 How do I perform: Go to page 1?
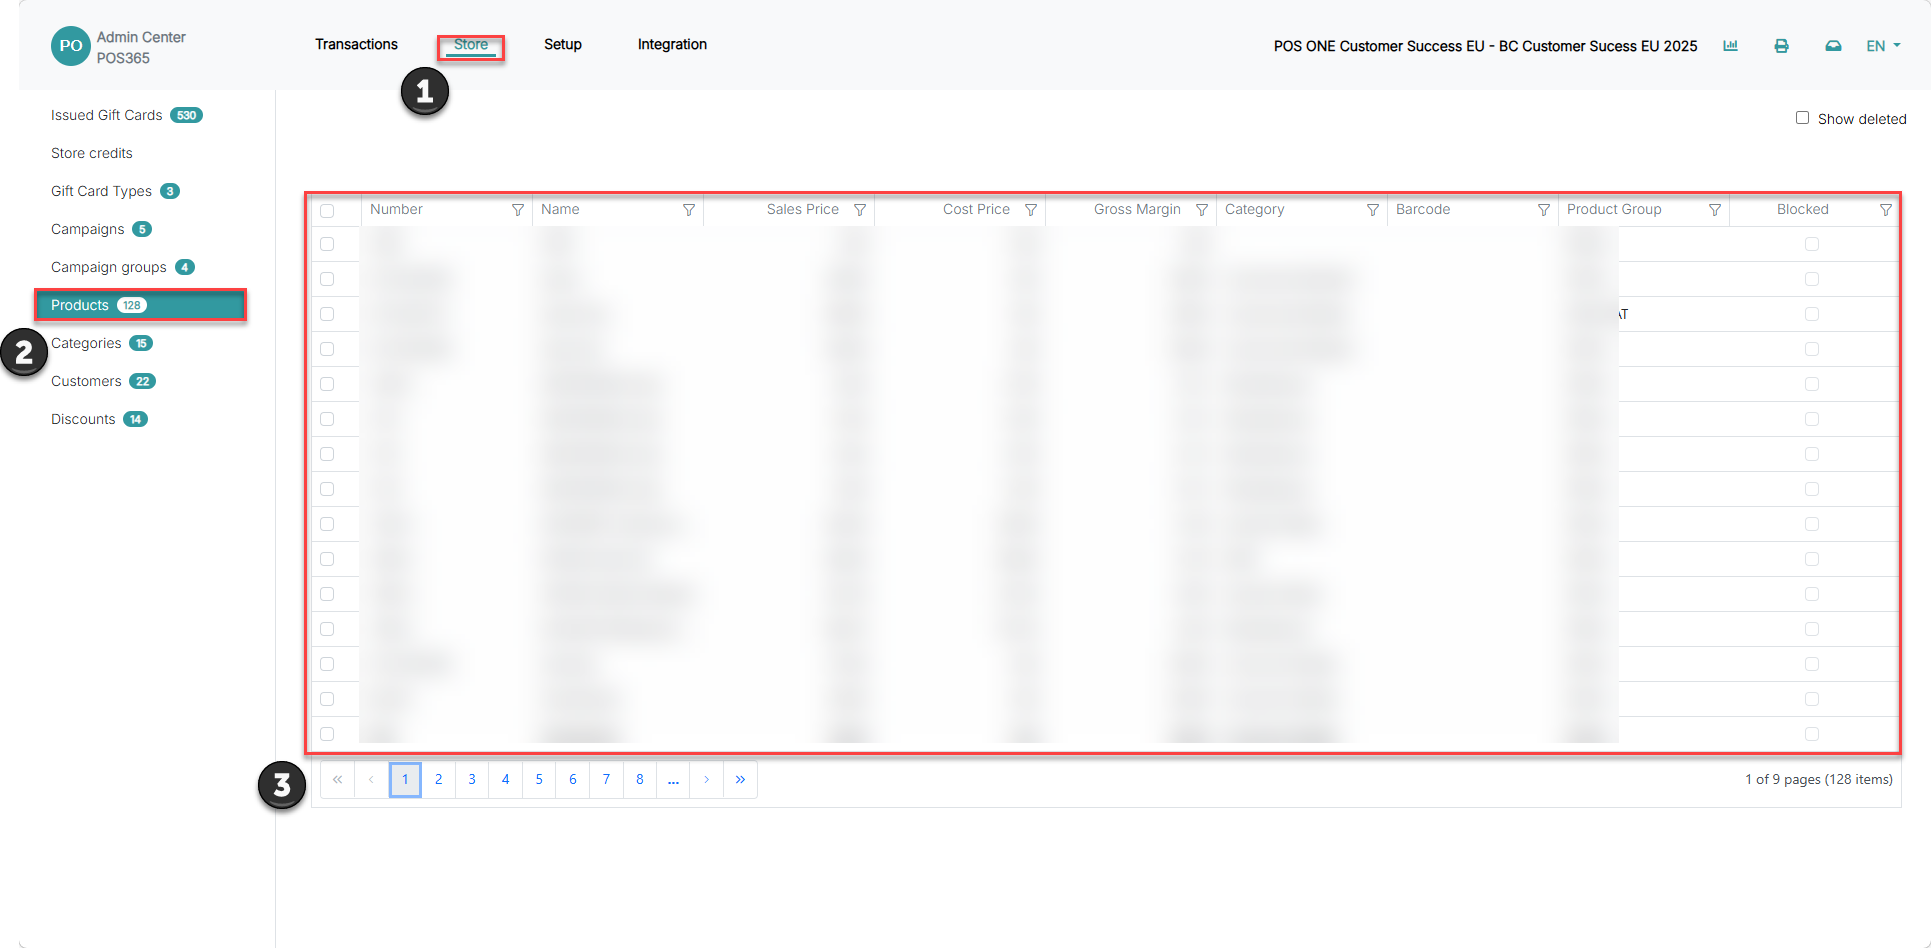[405, 779]
